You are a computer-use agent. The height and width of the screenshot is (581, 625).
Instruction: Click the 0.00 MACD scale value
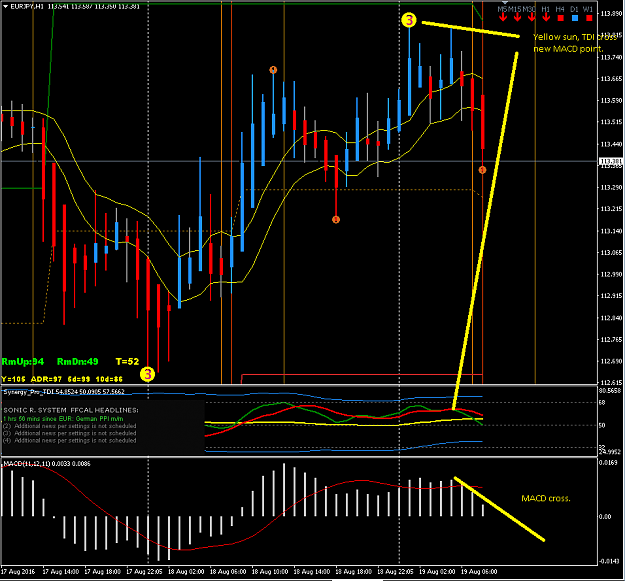click(605, 517)
